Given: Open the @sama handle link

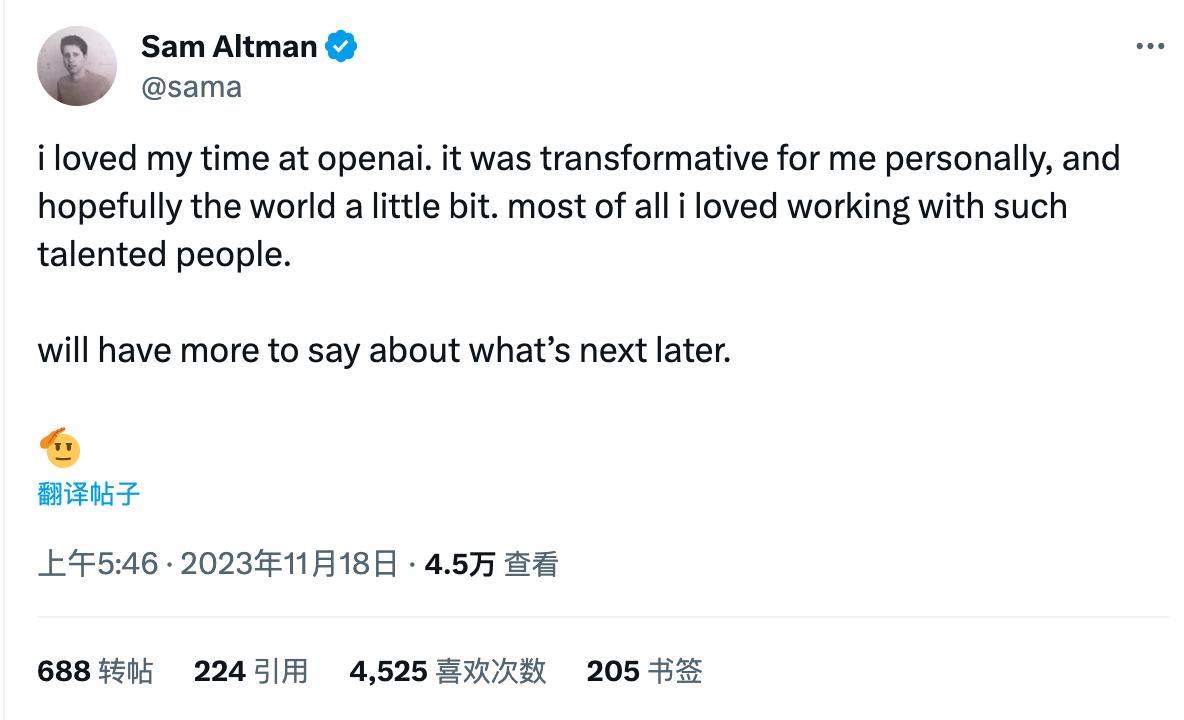Looking at the screenshot, I should point(191,87).
